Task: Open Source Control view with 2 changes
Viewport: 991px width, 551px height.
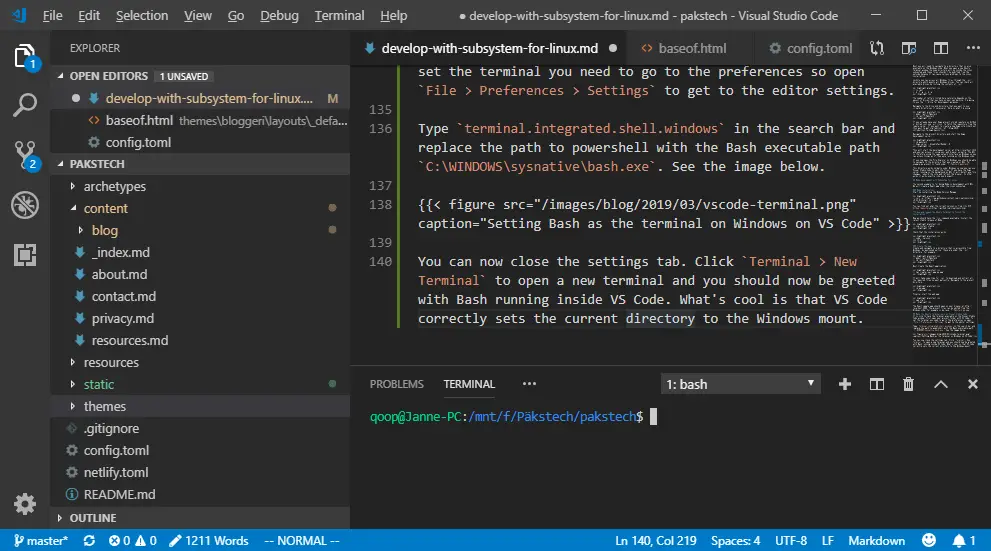Action: pyautogui.click(x=25, y=155)
